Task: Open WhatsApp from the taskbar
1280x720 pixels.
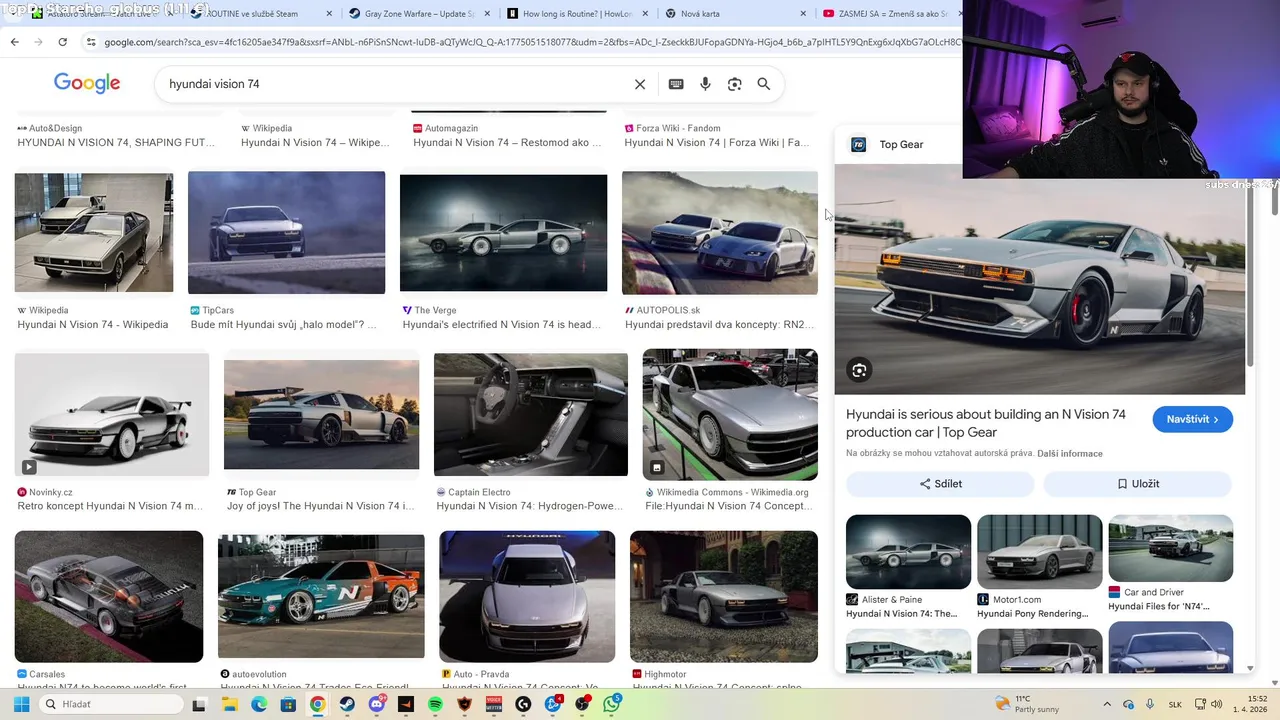Action: coord(611,704)
